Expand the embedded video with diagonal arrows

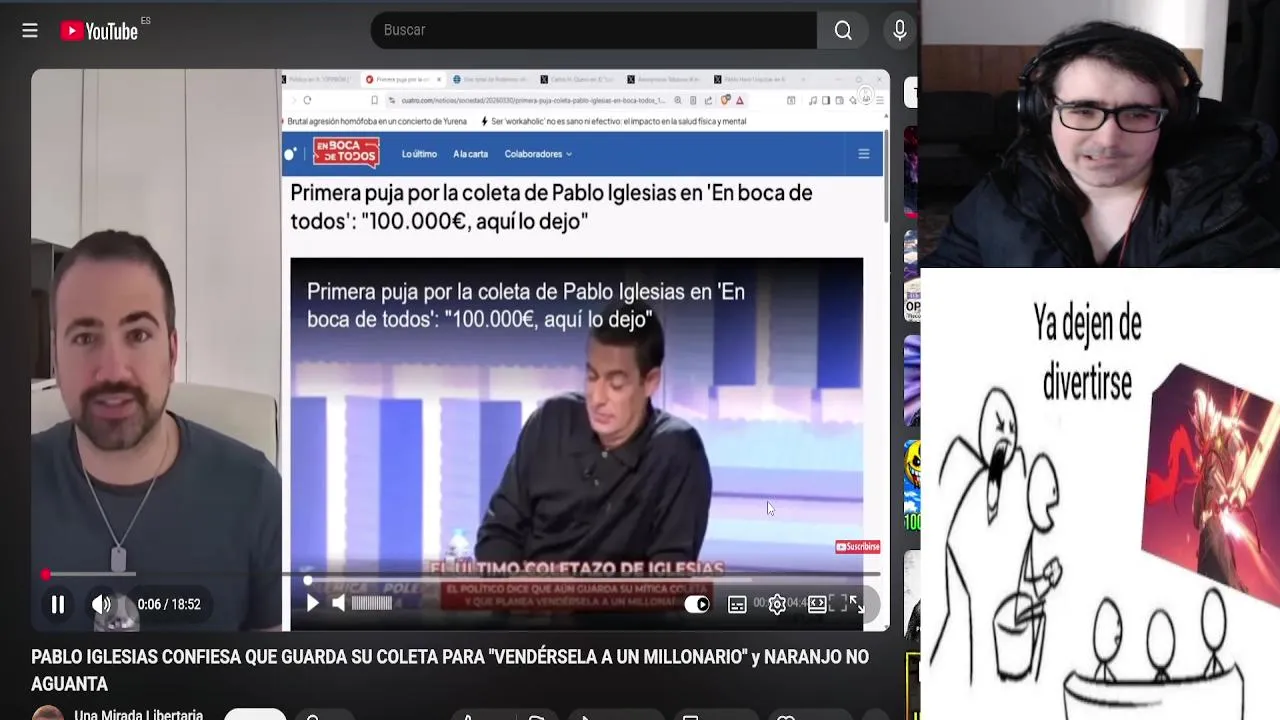tap(857, 603)
